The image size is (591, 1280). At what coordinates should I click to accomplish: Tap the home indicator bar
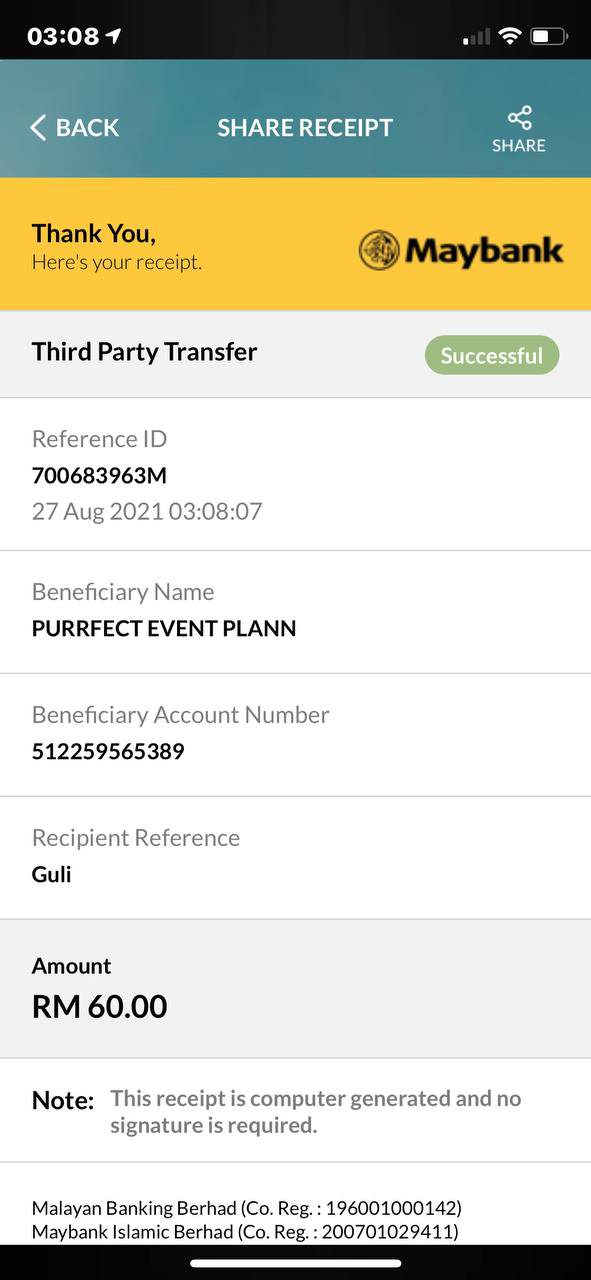coord(295,1264)
